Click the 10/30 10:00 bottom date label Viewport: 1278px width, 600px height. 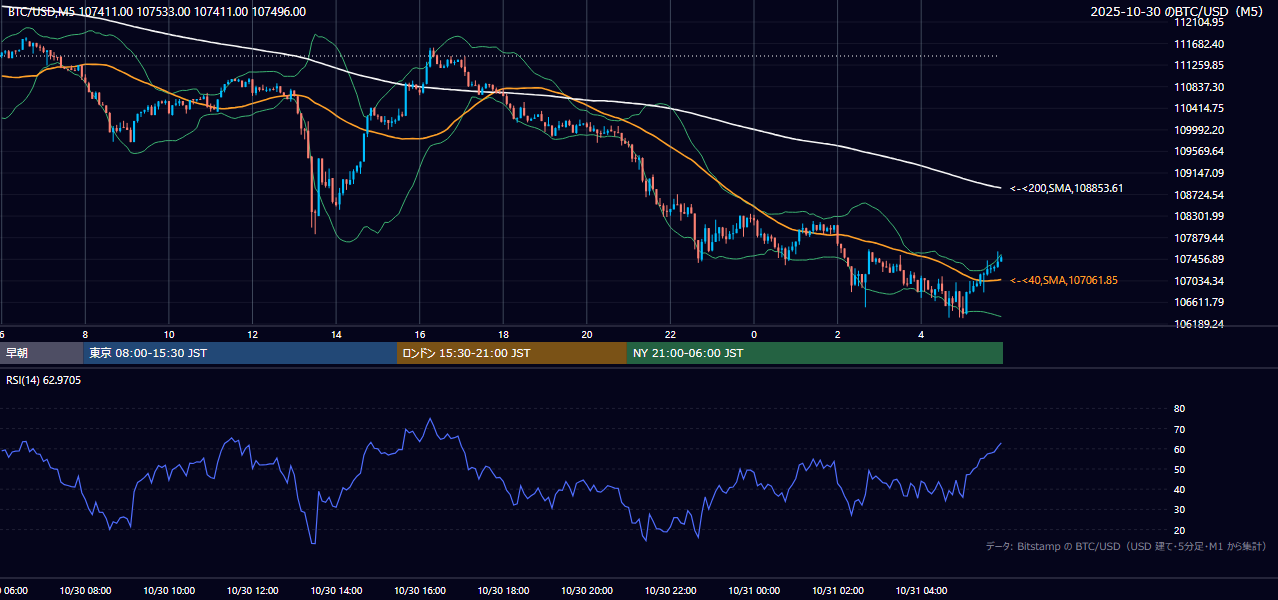(x=169, y=591)
